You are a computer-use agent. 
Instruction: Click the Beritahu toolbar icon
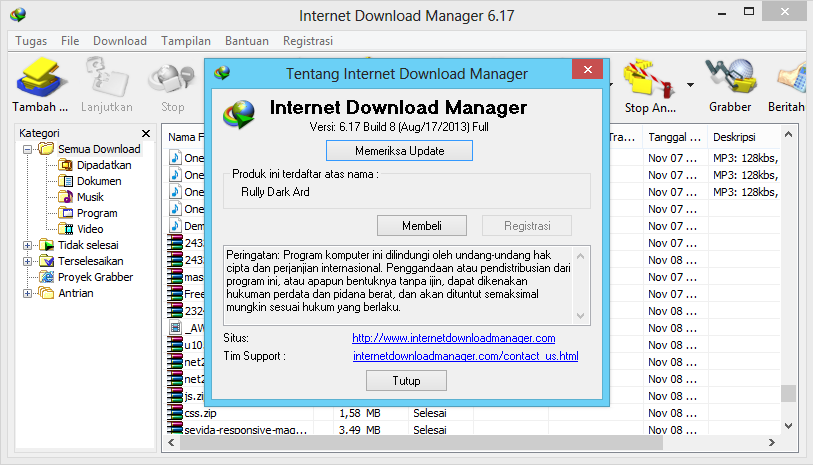tap(792, 79)
